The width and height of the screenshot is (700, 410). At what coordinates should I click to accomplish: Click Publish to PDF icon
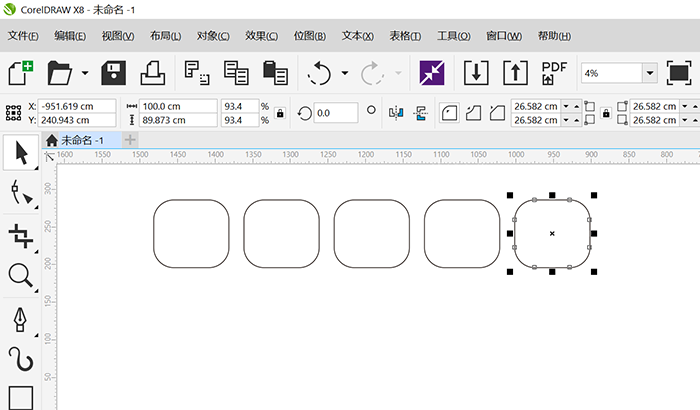[x=552, y=73]
